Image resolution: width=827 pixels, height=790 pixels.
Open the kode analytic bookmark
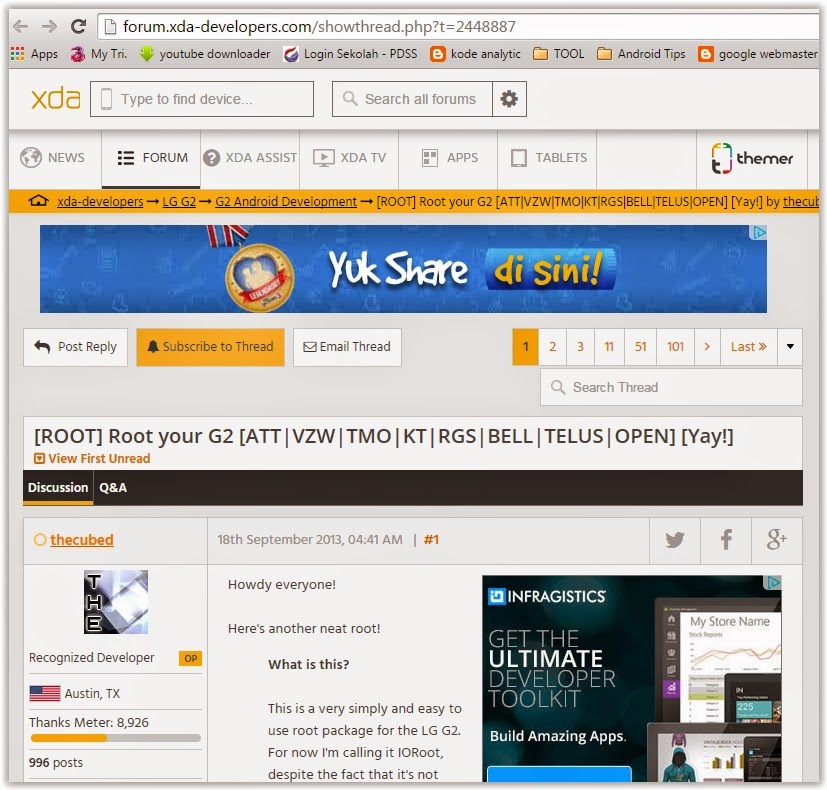[x=475, y=54]
